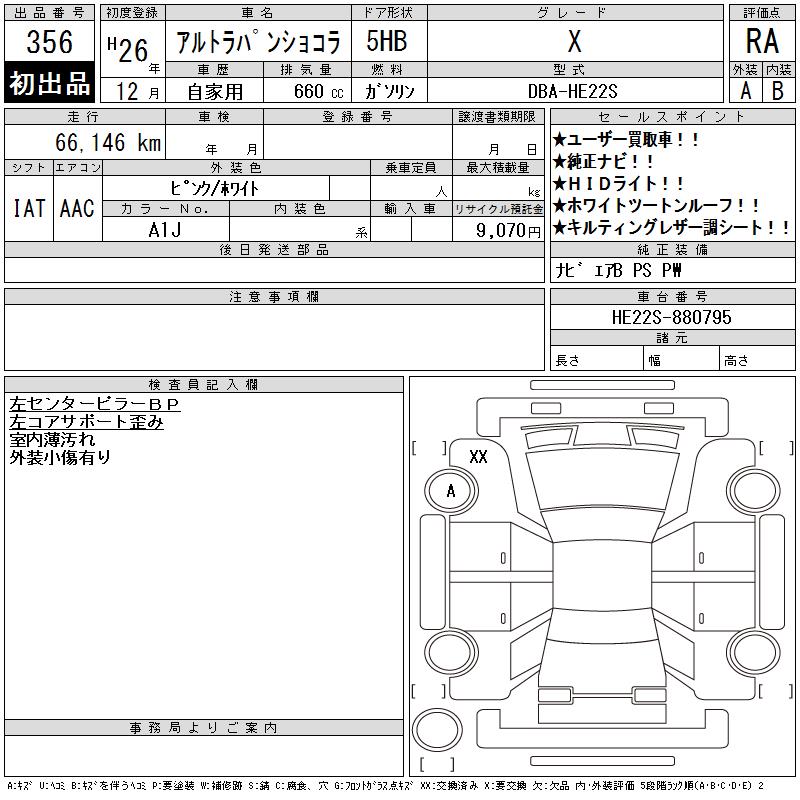The width and height of the screenshot is (800, 800).
Task: Click the underlined 左コアサポート歪み note
Action: pyautogui.click(x=86, y=422)
